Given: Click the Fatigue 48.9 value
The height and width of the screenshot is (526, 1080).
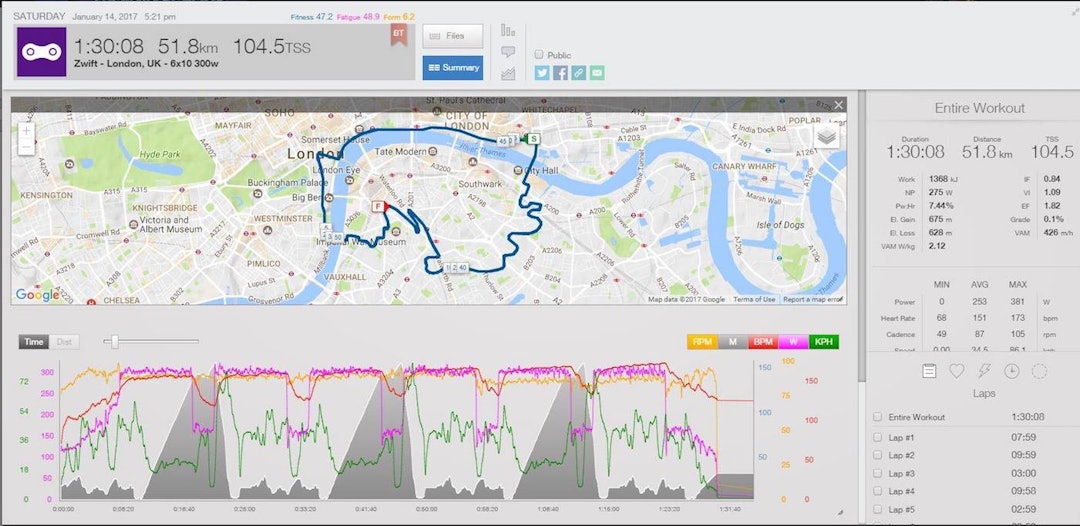Looking at the screenshot, I should point(358,16).
